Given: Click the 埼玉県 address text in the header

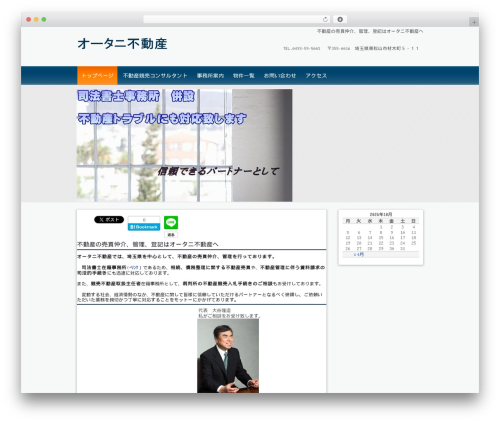Looking at the screenshot, I should tap(386, 48).
